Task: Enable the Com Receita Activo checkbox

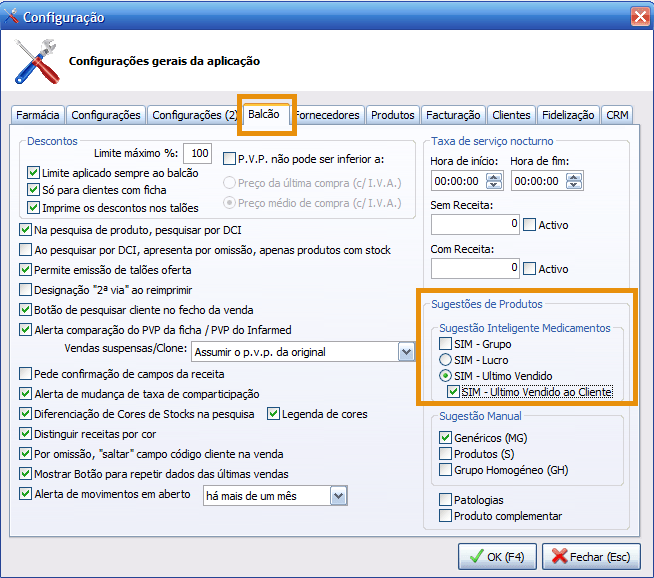Action: pos(530,269)
